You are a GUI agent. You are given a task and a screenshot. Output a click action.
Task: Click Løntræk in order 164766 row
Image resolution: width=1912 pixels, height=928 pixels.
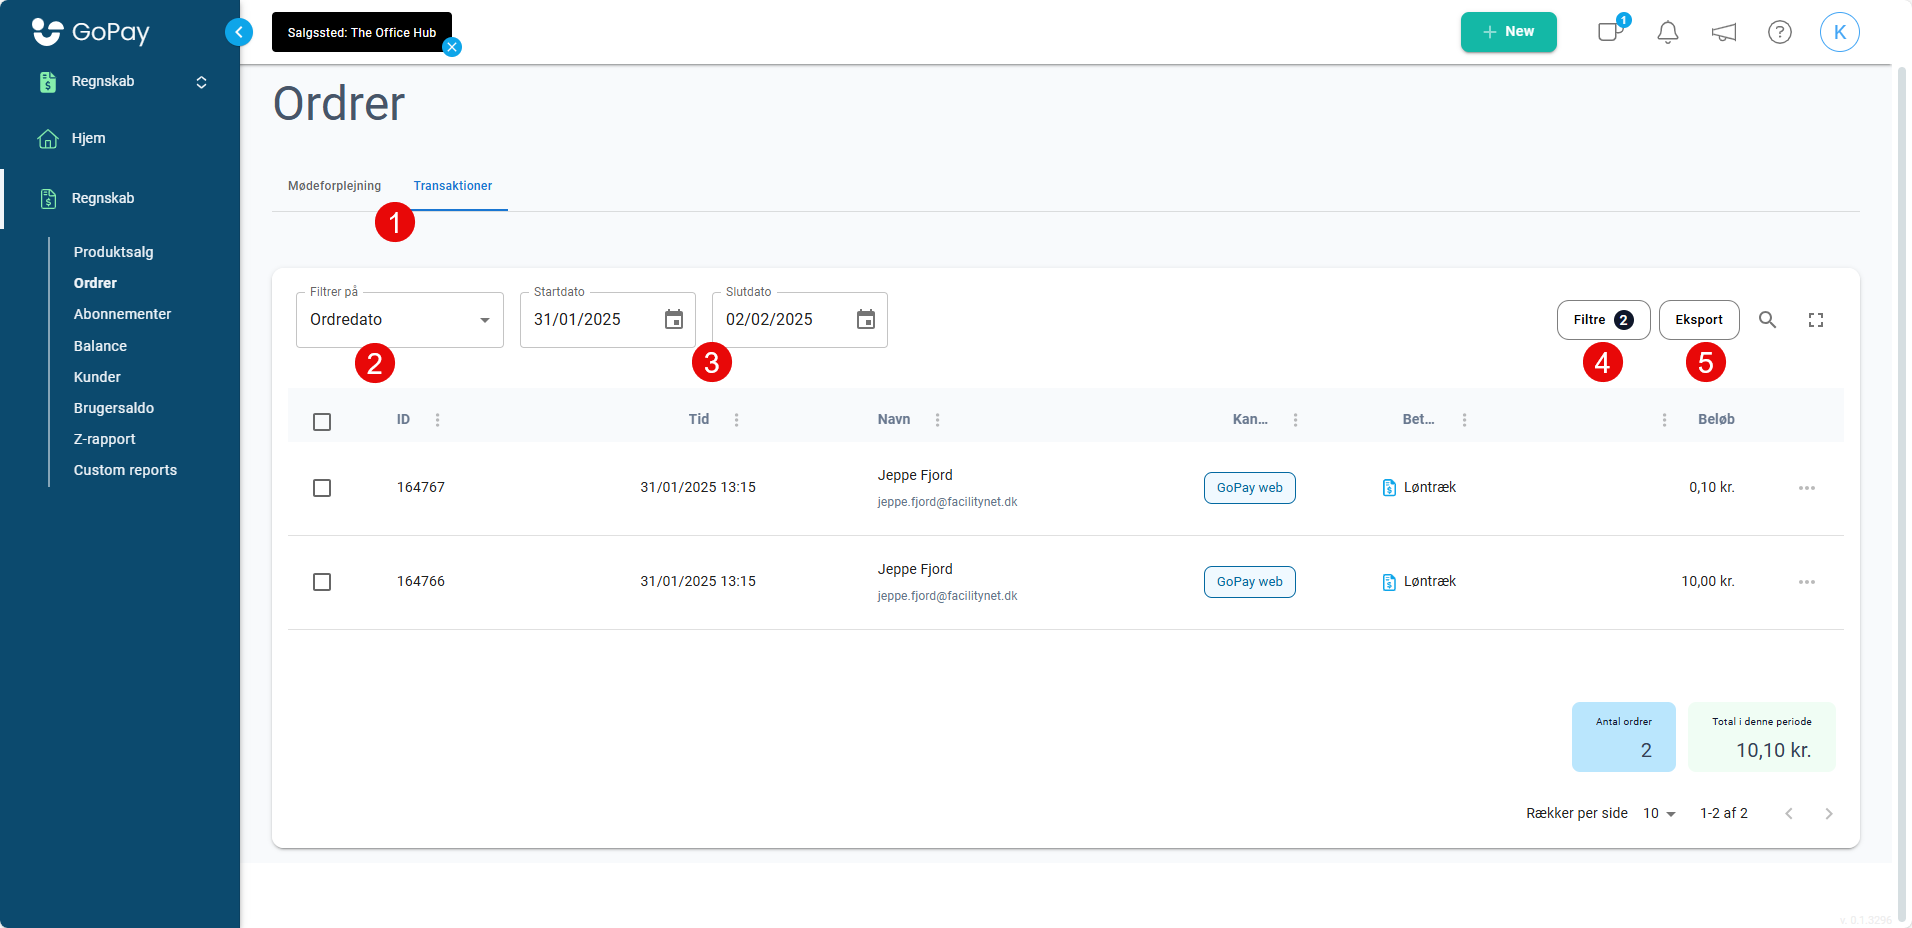point(1430,582)
